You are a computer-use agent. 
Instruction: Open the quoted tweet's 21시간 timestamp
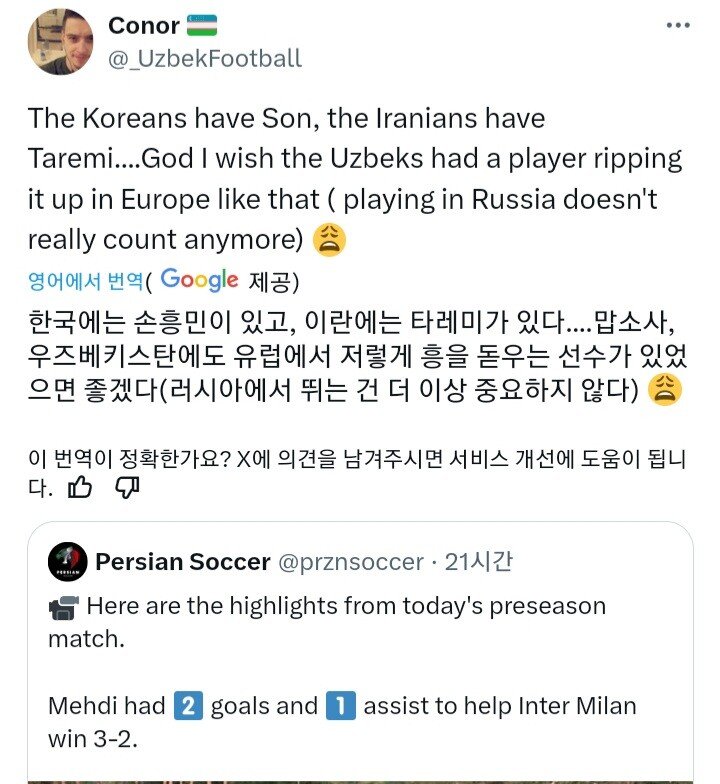(479, 562)
